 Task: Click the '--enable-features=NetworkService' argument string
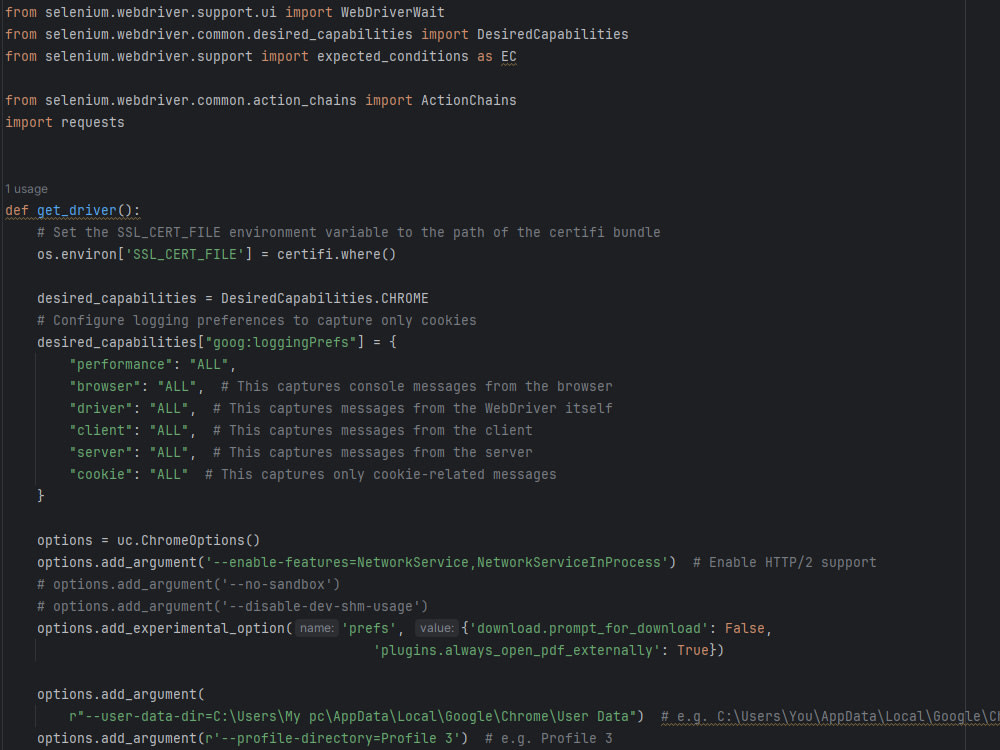pos(437,562)
